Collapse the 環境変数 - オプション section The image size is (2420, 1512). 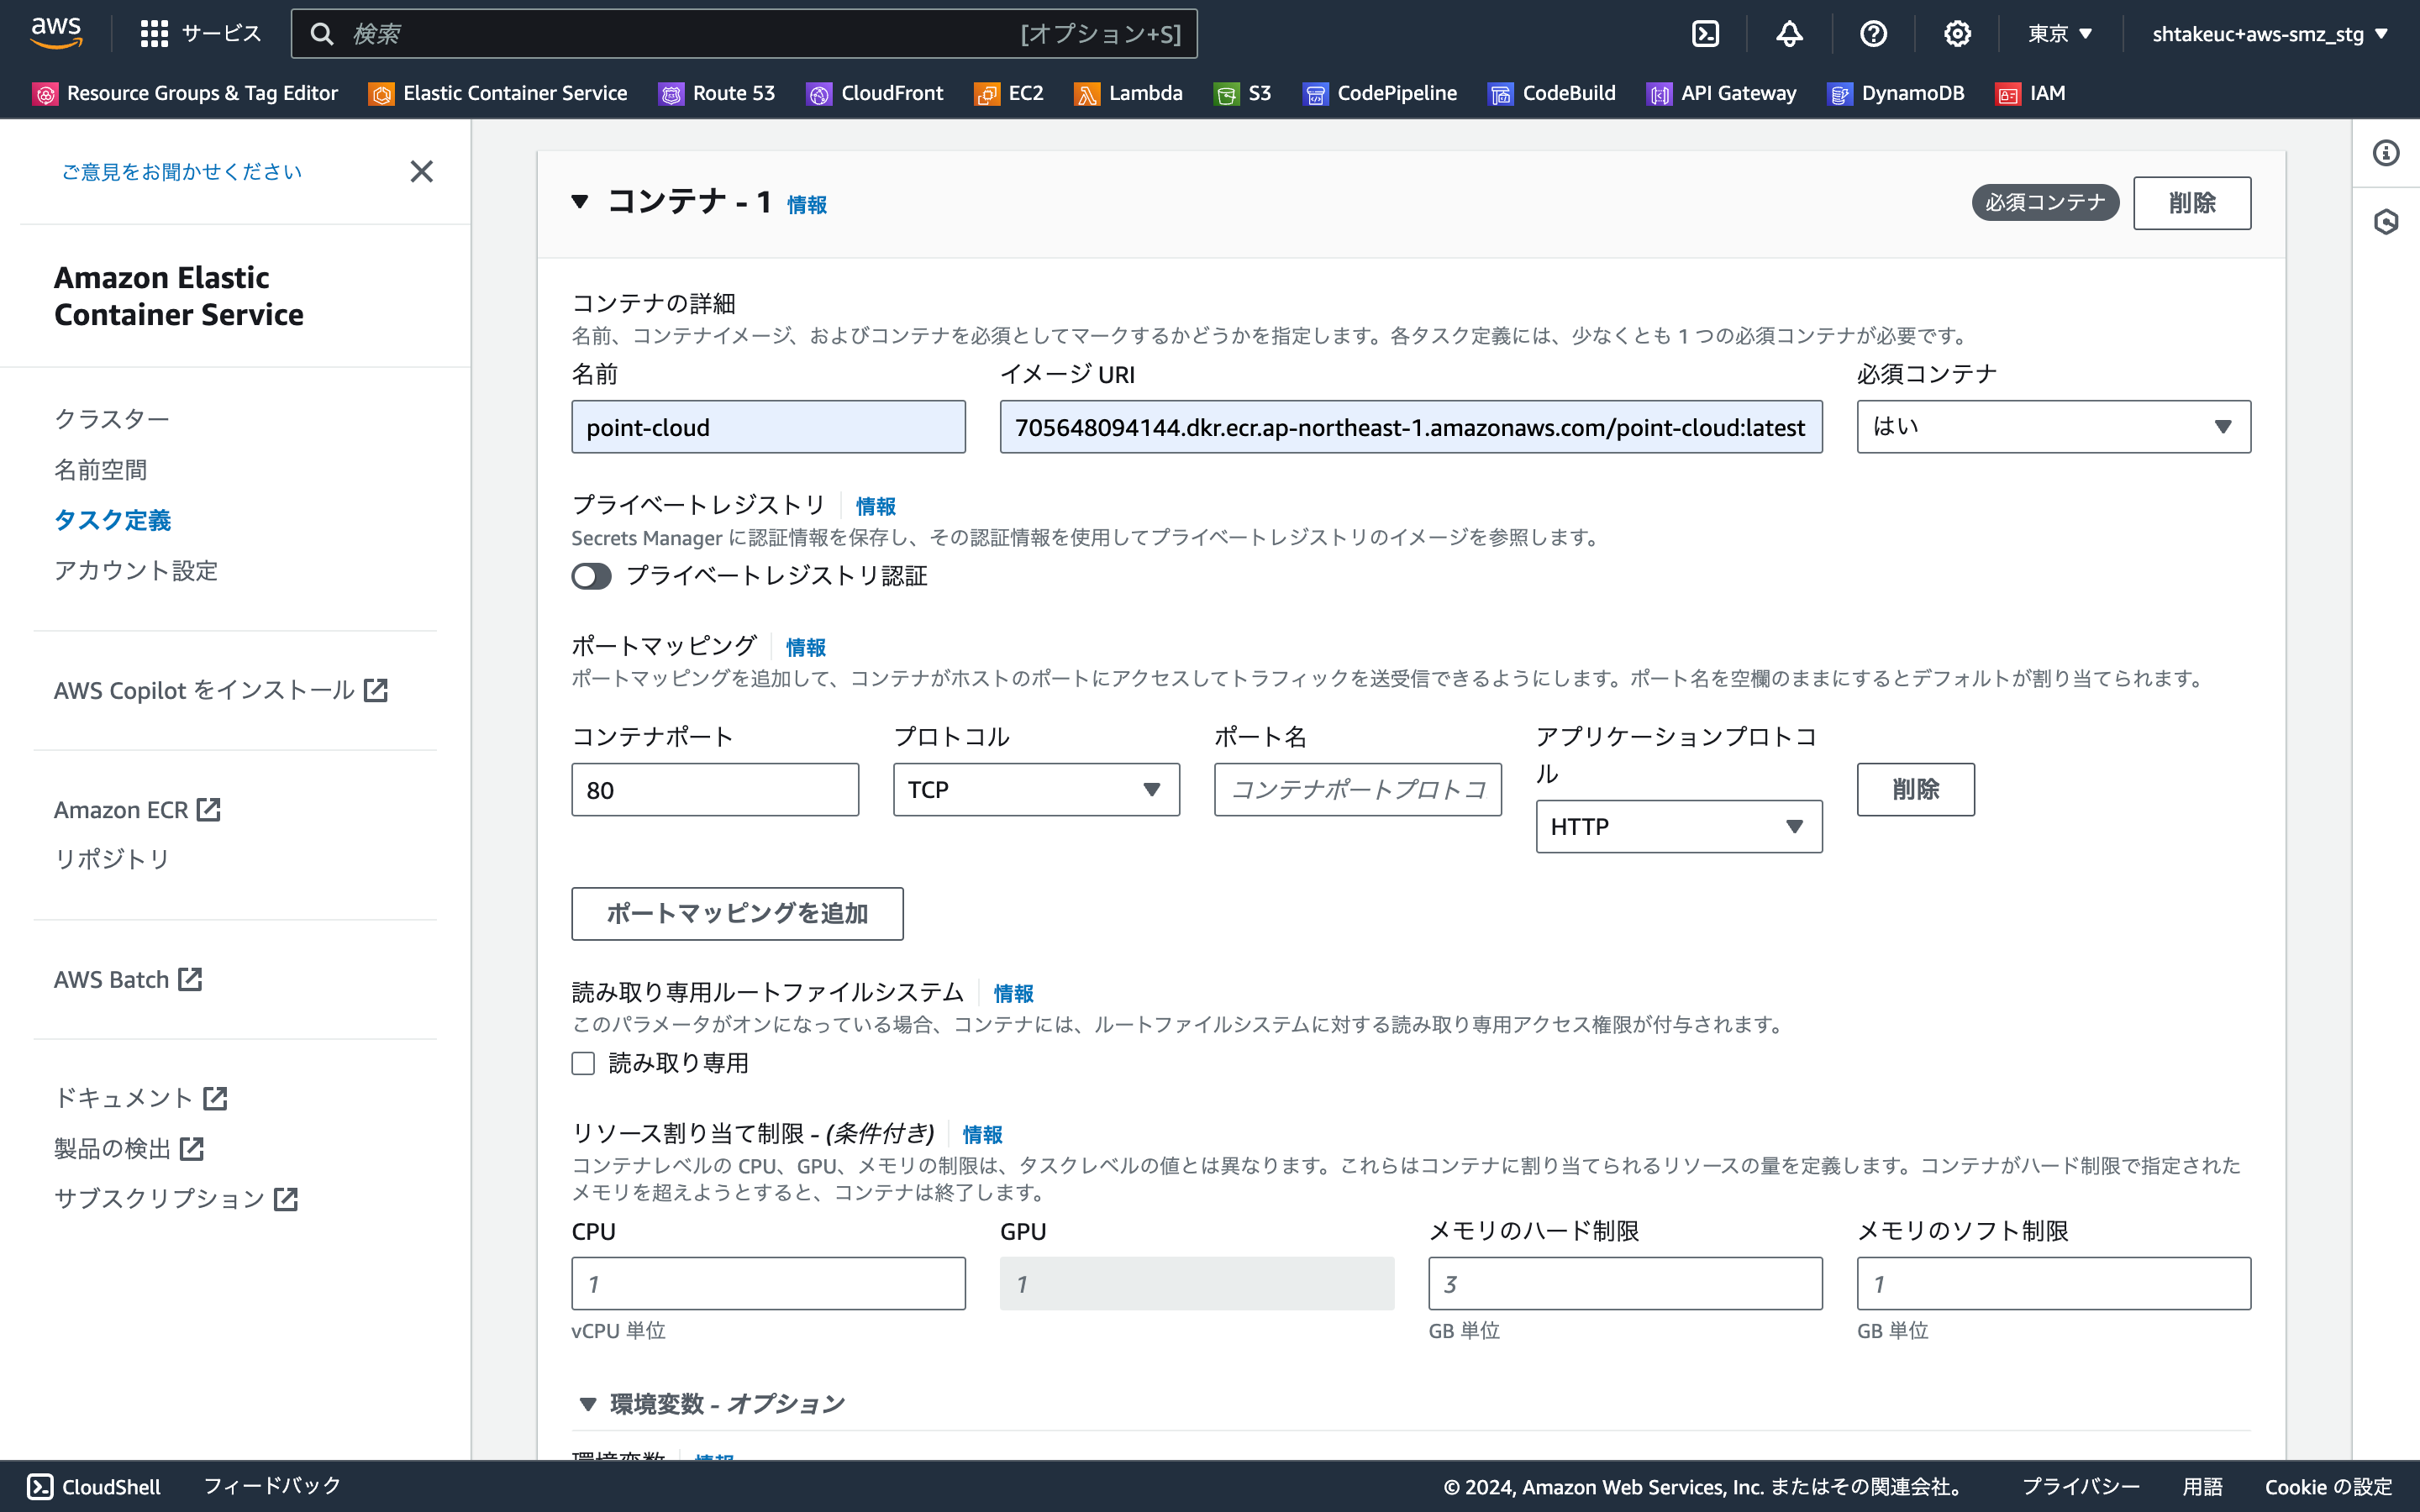pyautogui.click(x=588, y=1404)
